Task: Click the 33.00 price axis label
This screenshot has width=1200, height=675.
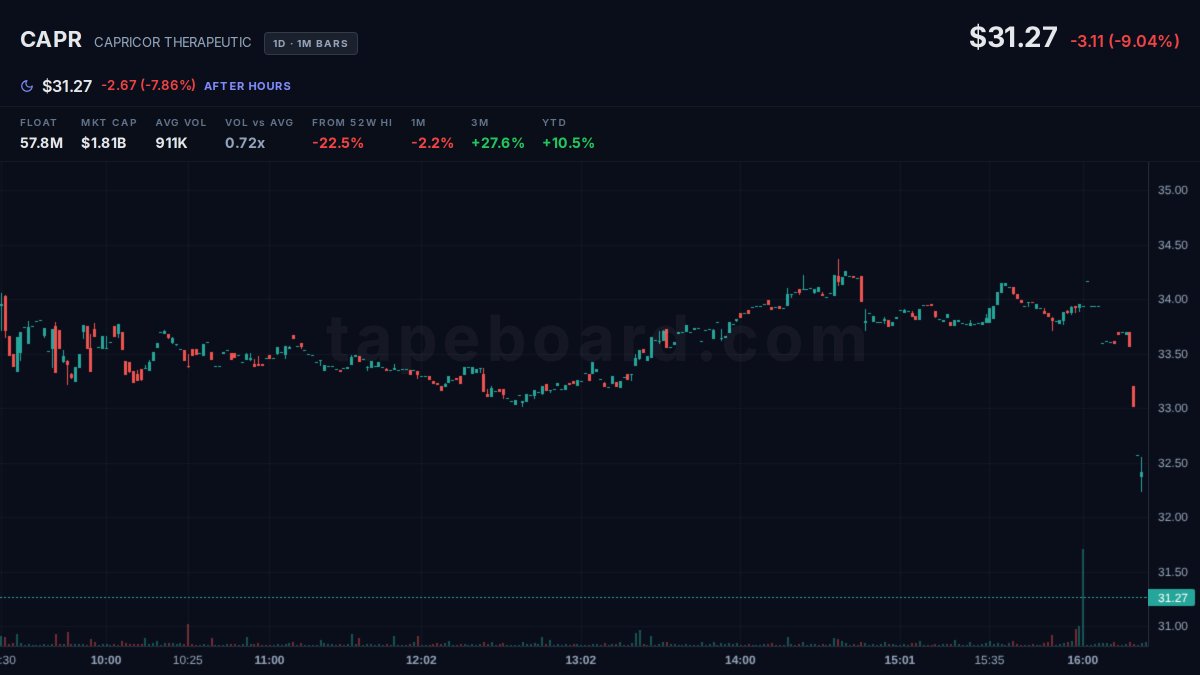Action: tap(1172, 409)
